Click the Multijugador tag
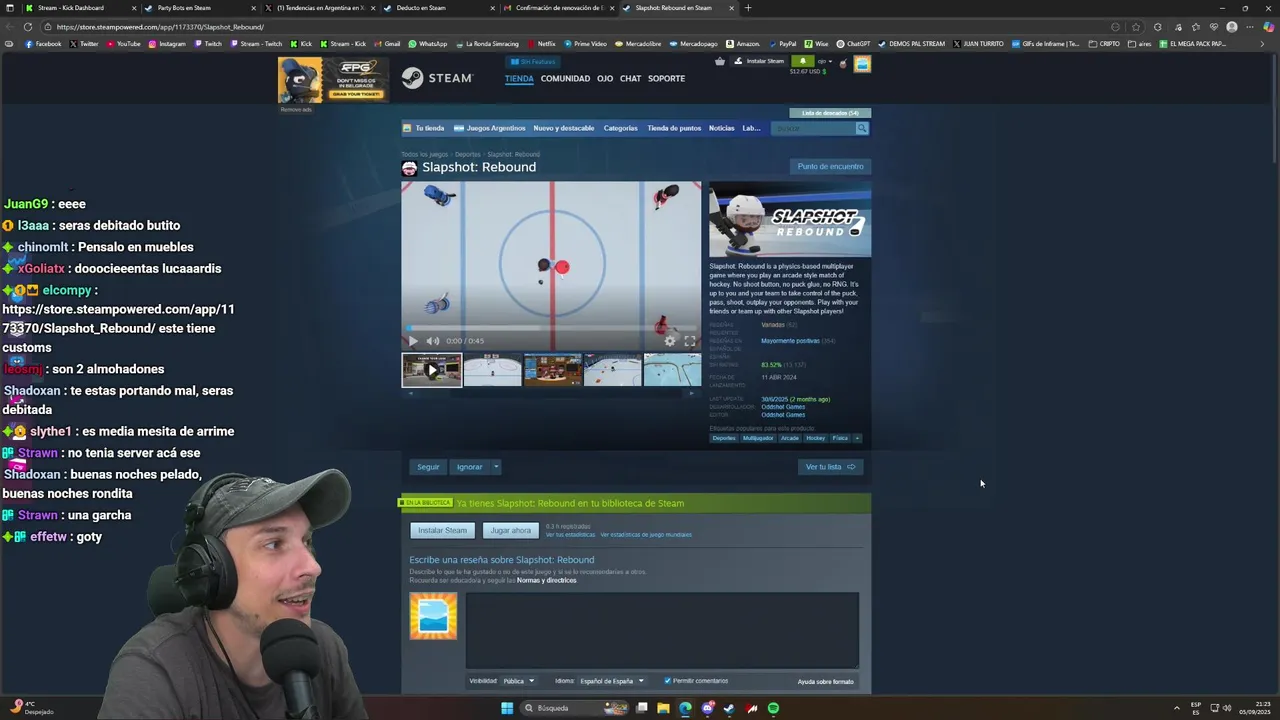 (757, 438)
